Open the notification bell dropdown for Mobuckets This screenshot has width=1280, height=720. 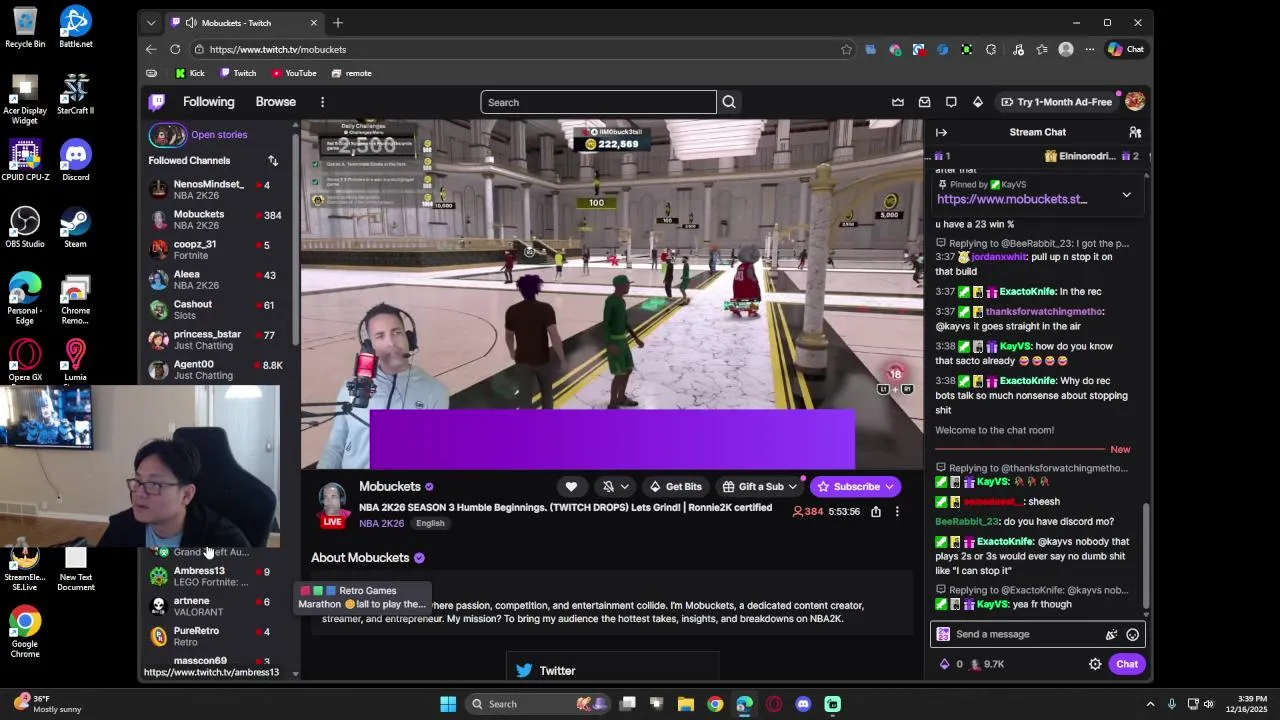point(615,487)
